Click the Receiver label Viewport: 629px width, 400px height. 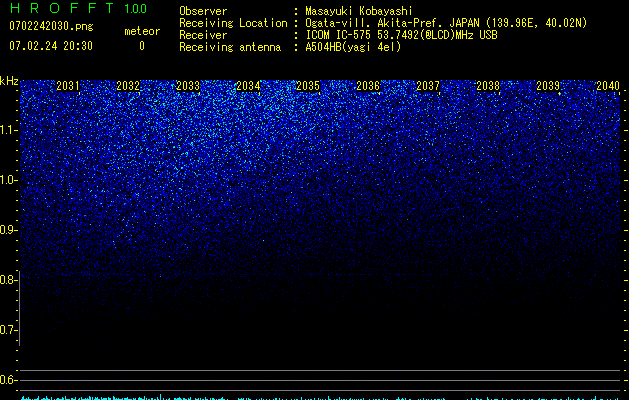203,35
